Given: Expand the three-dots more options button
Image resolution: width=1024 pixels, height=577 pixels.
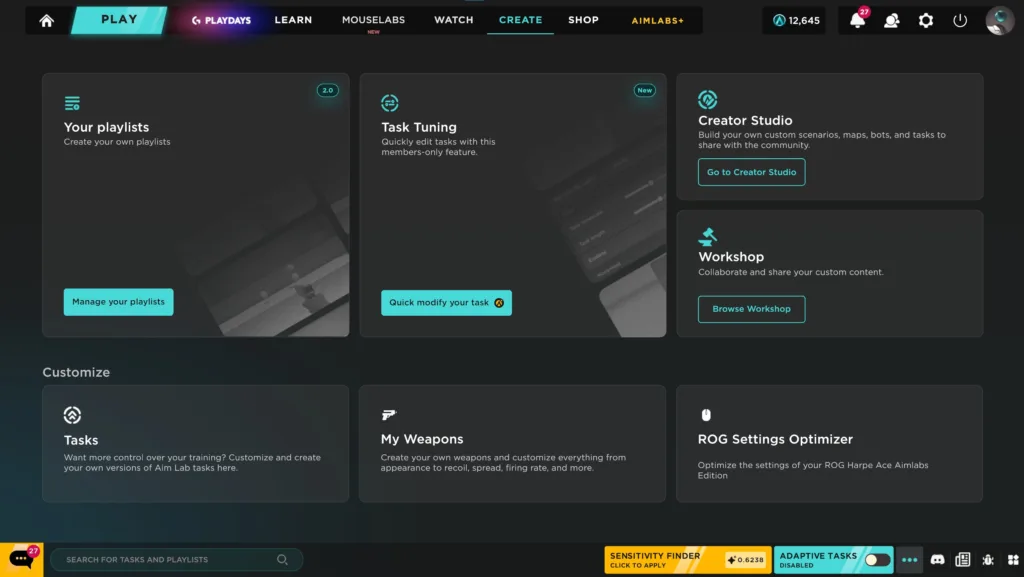Looking at the screenshot, I should click(x=909, y=560).
